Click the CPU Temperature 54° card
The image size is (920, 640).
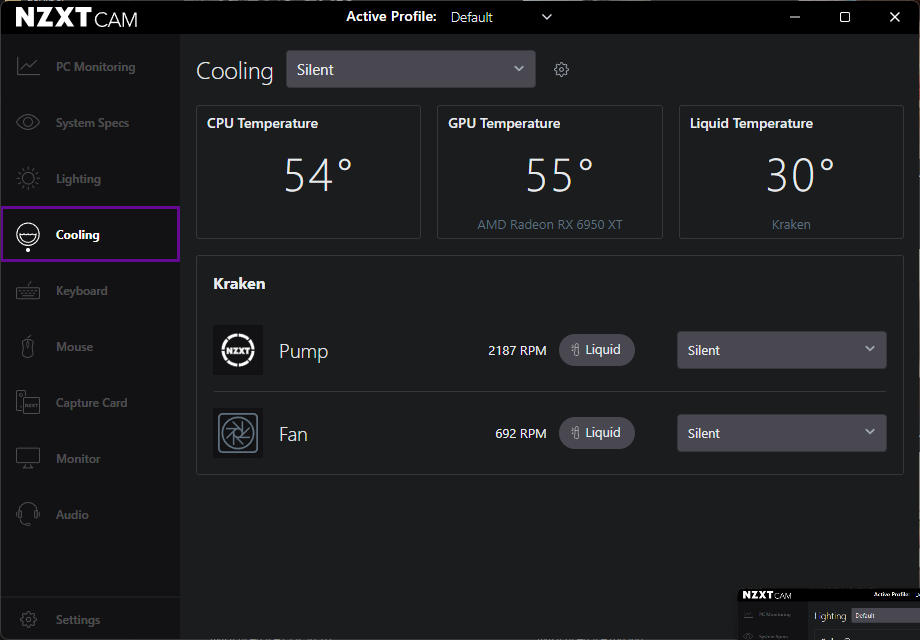(x=308, y=172)
